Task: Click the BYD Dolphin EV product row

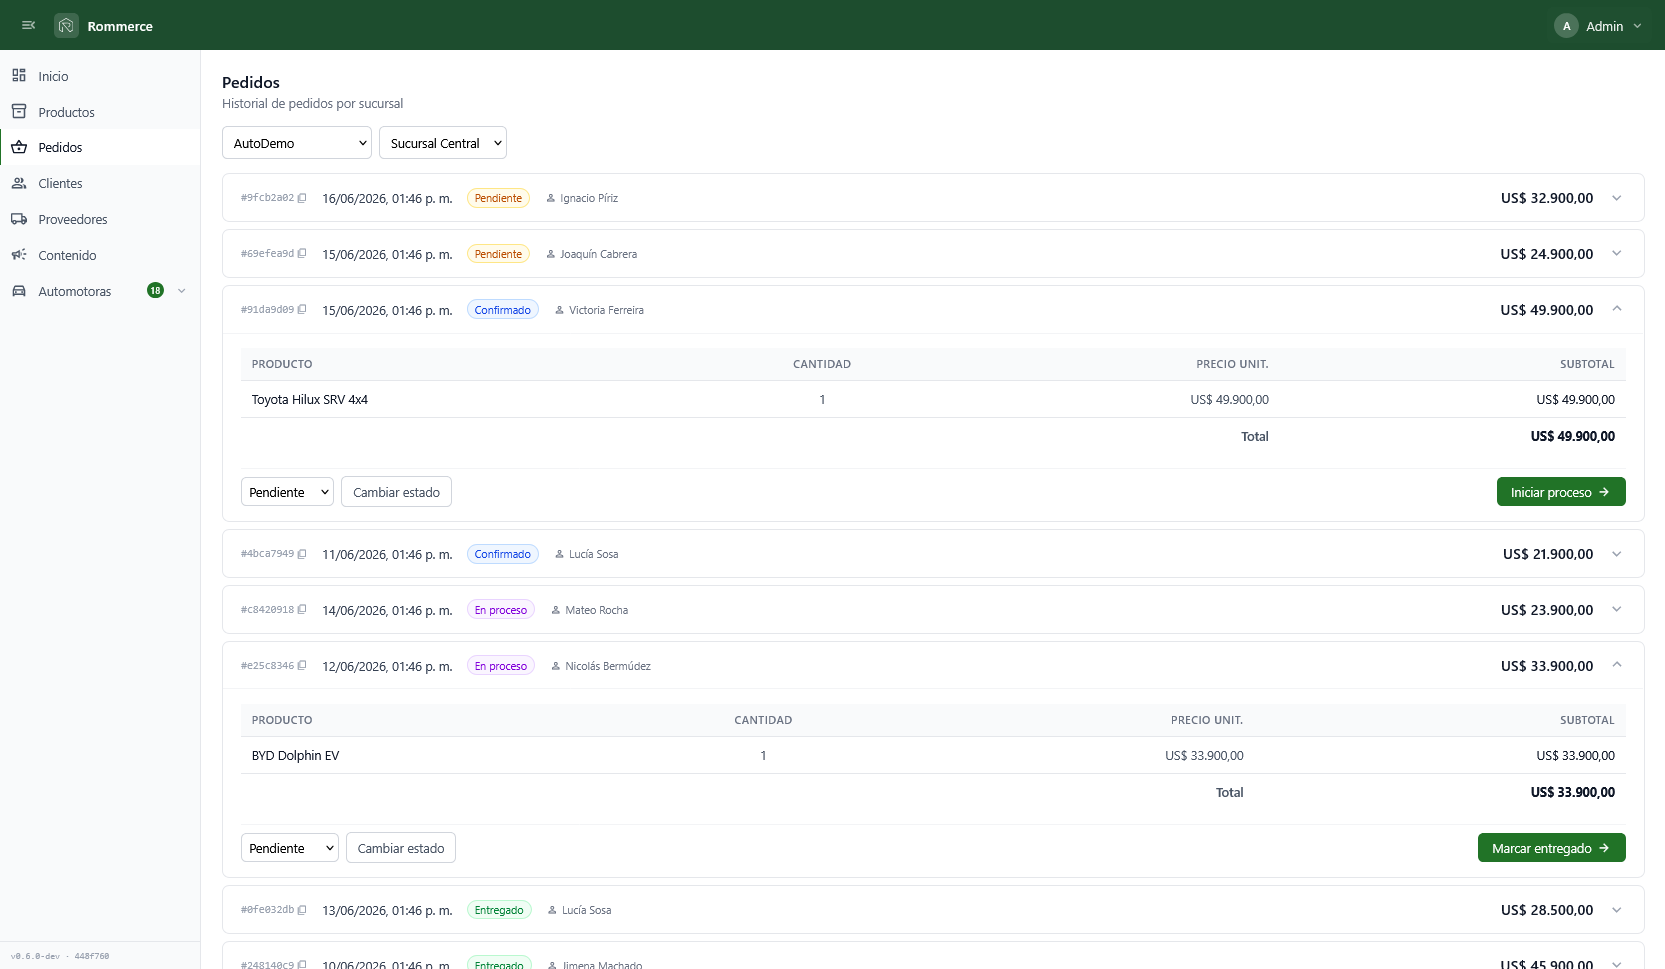Action: click(933, 755)
